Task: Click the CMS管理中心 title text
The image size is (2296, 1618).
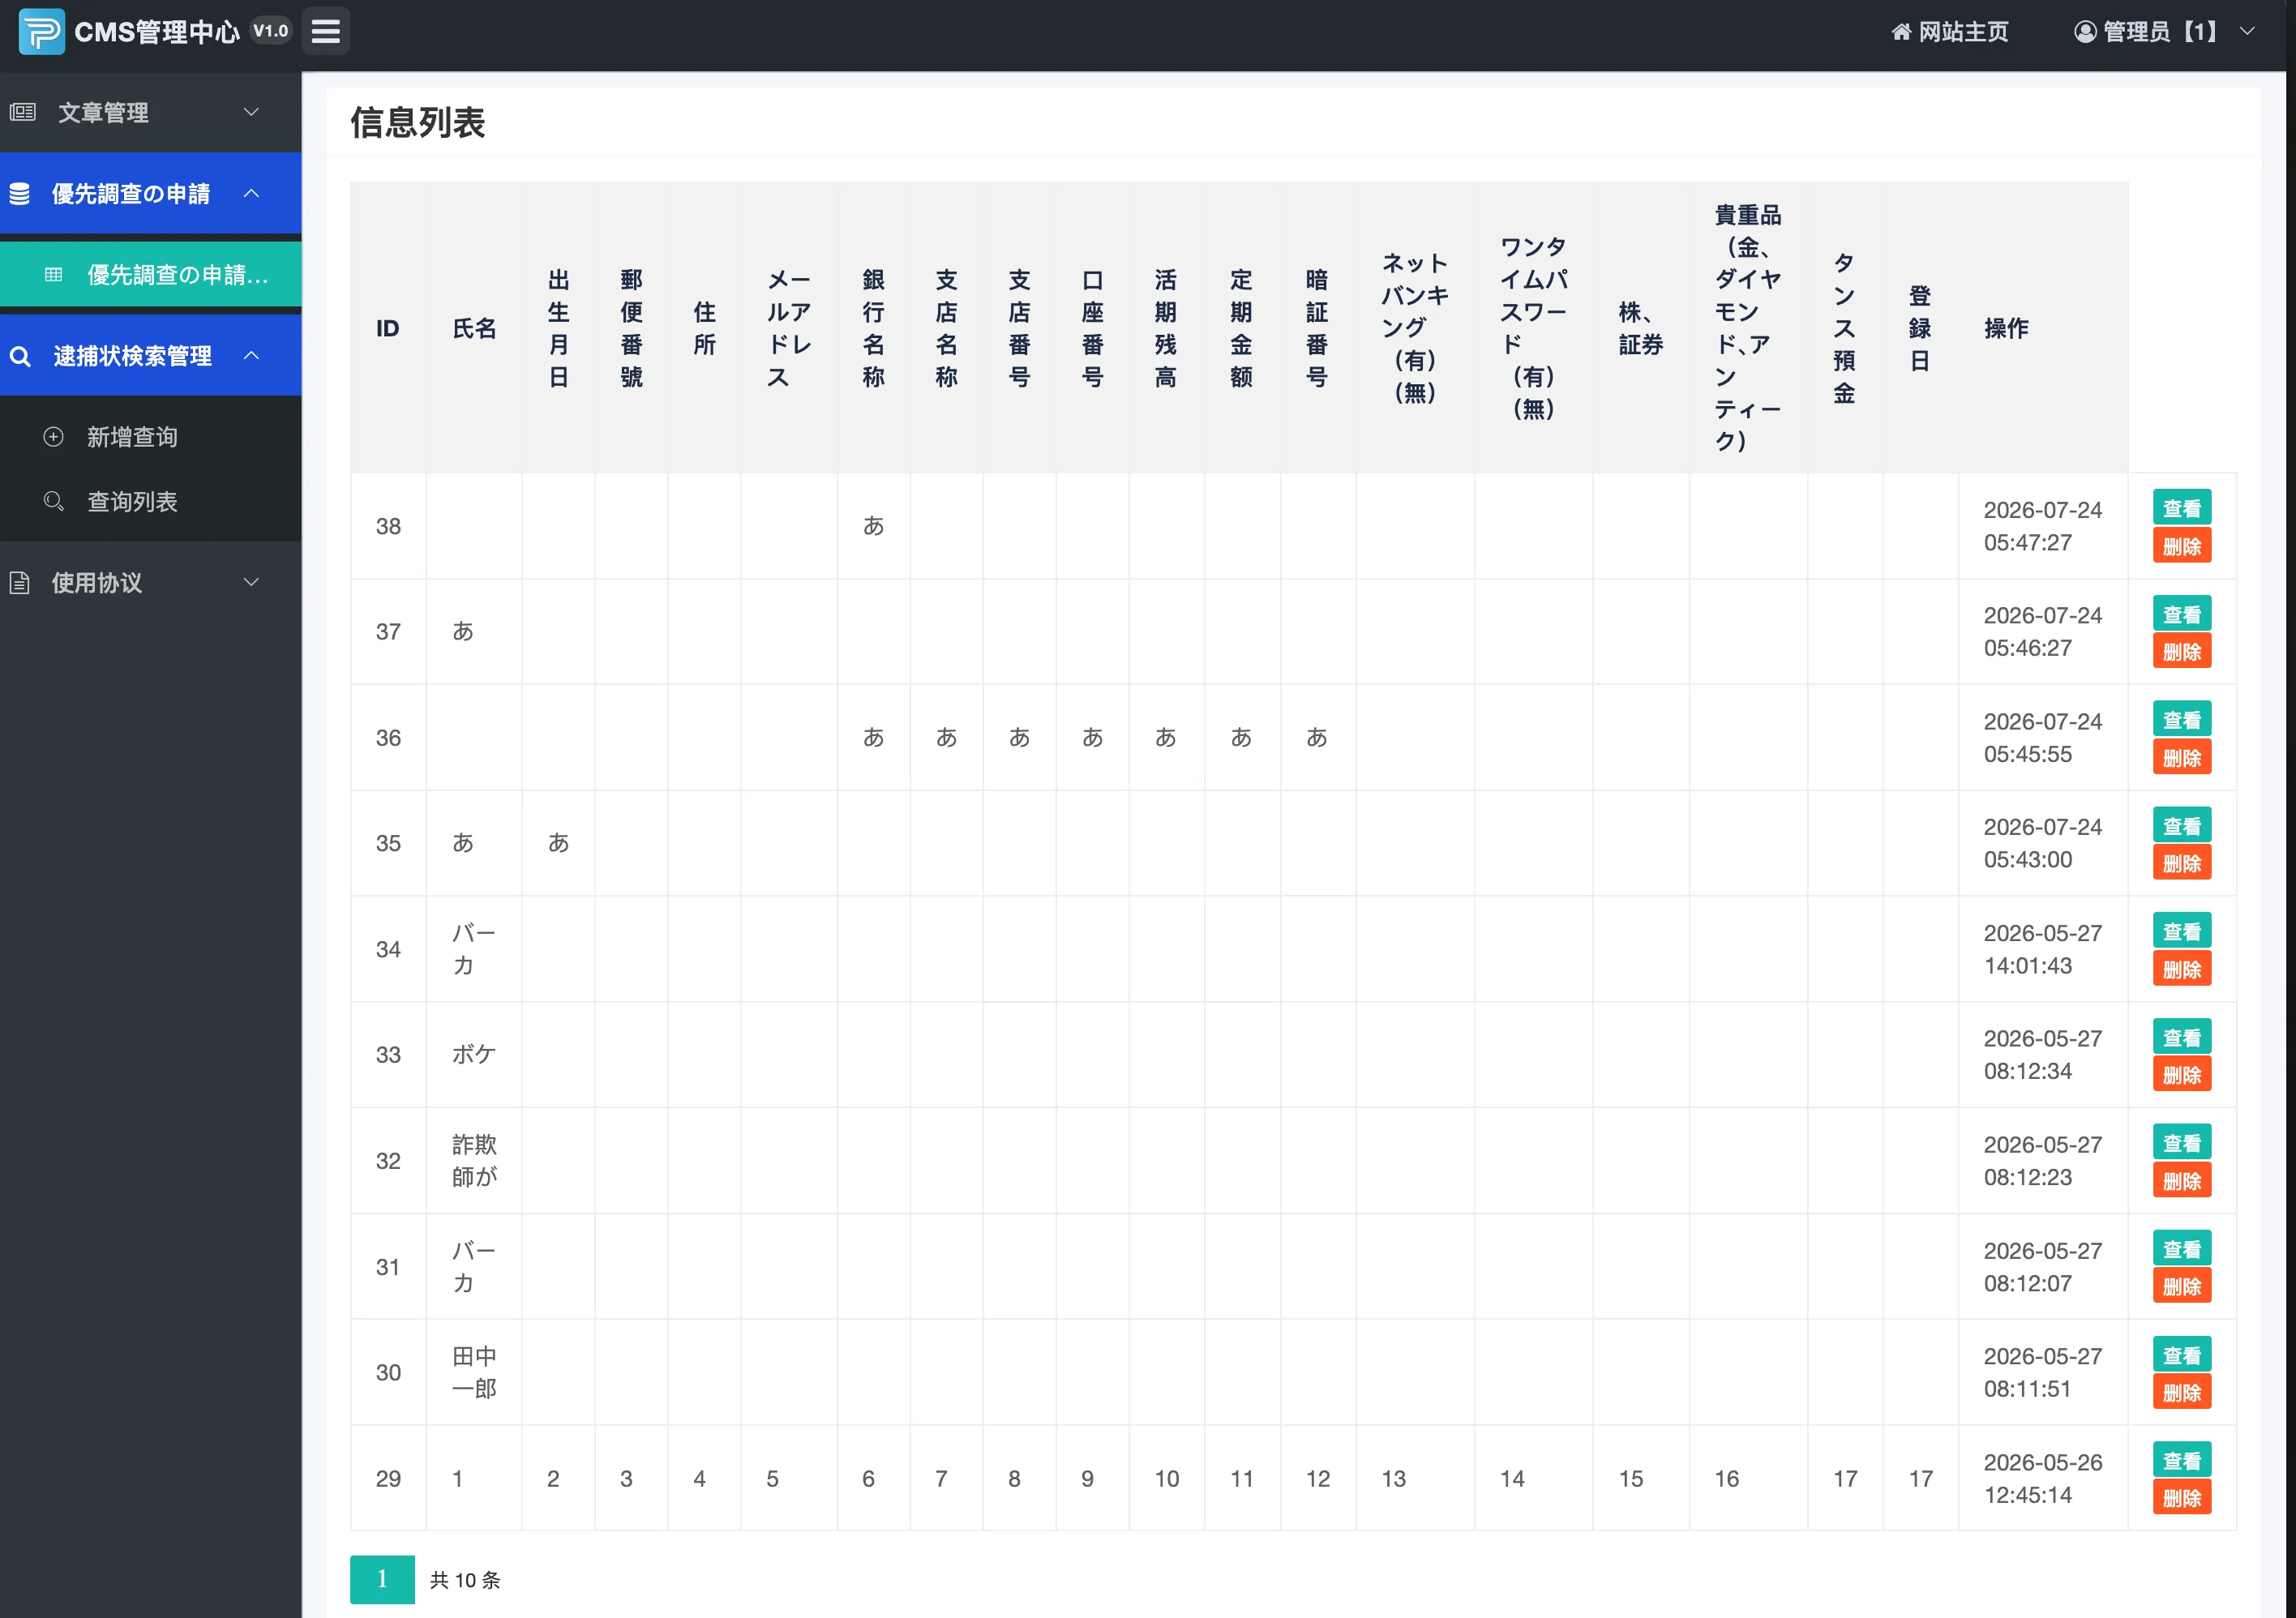Action: tap(157, 32)
